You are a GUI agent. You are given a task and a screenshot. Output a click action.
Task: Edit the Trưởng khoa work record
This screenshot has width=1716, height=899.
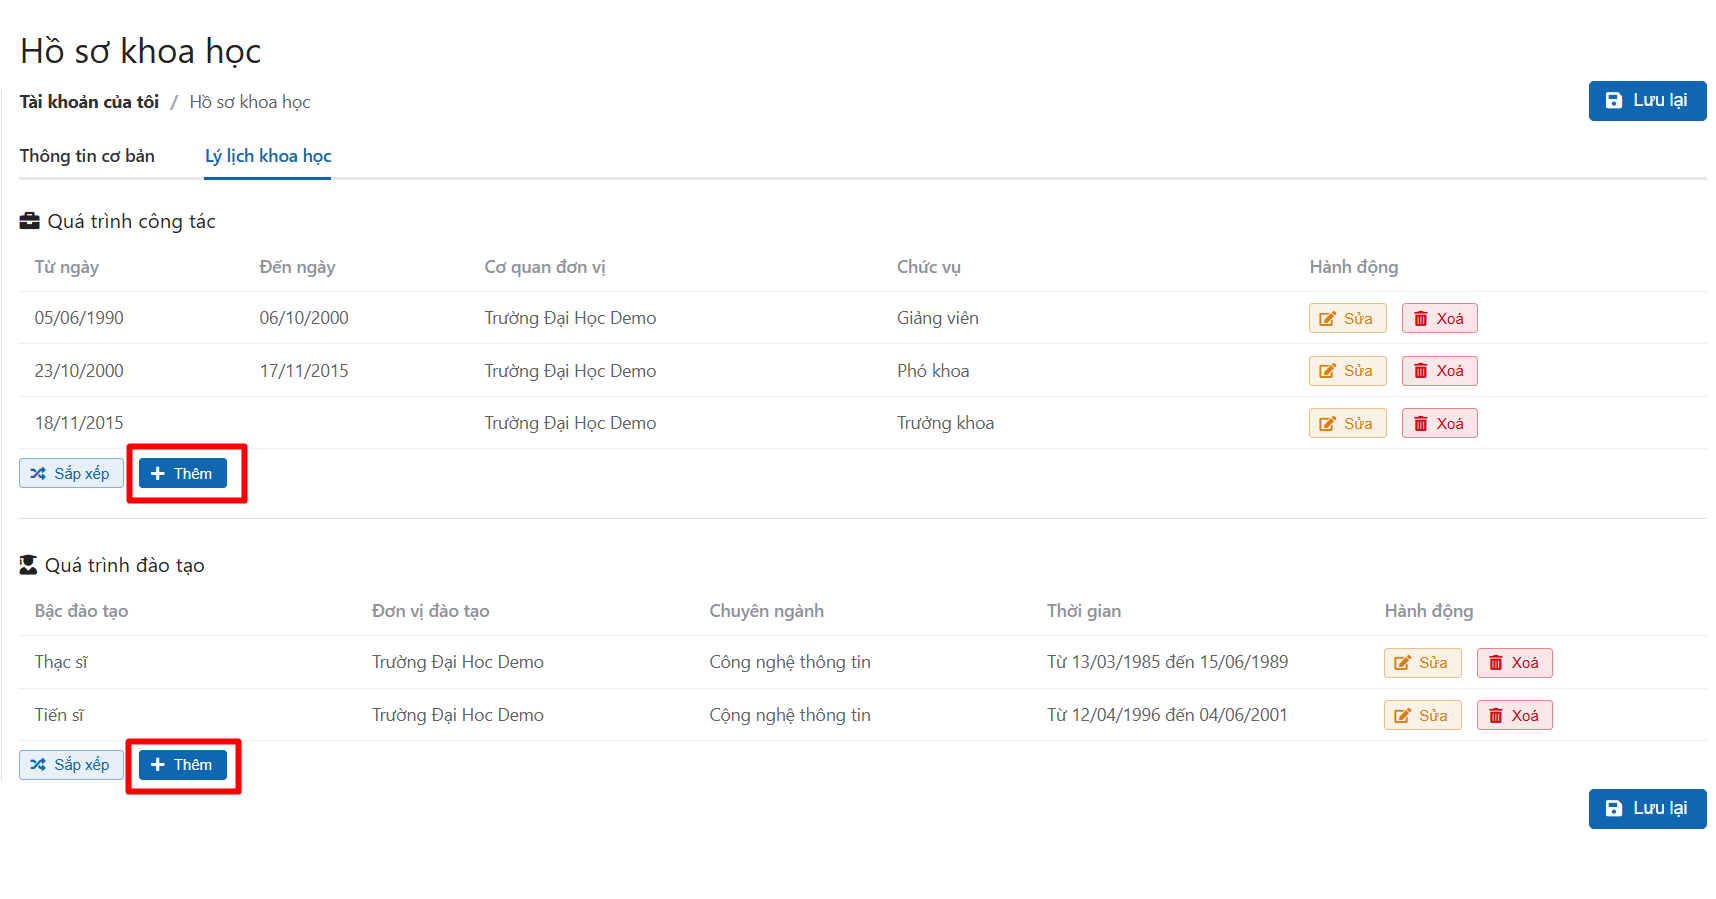click(1346, 424)
